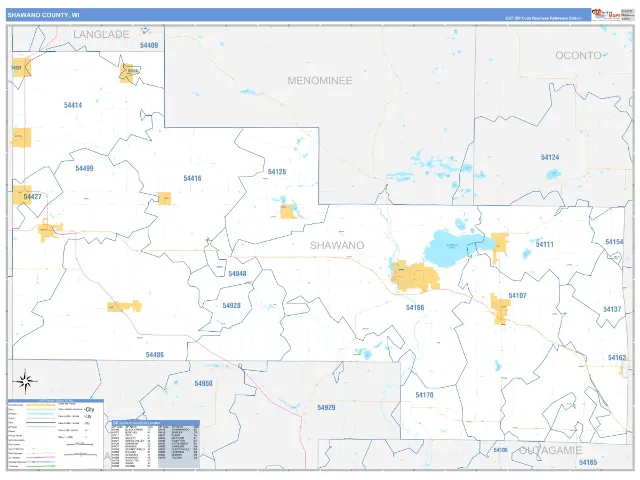Click ZIP code label 54928

click(231, 305)
